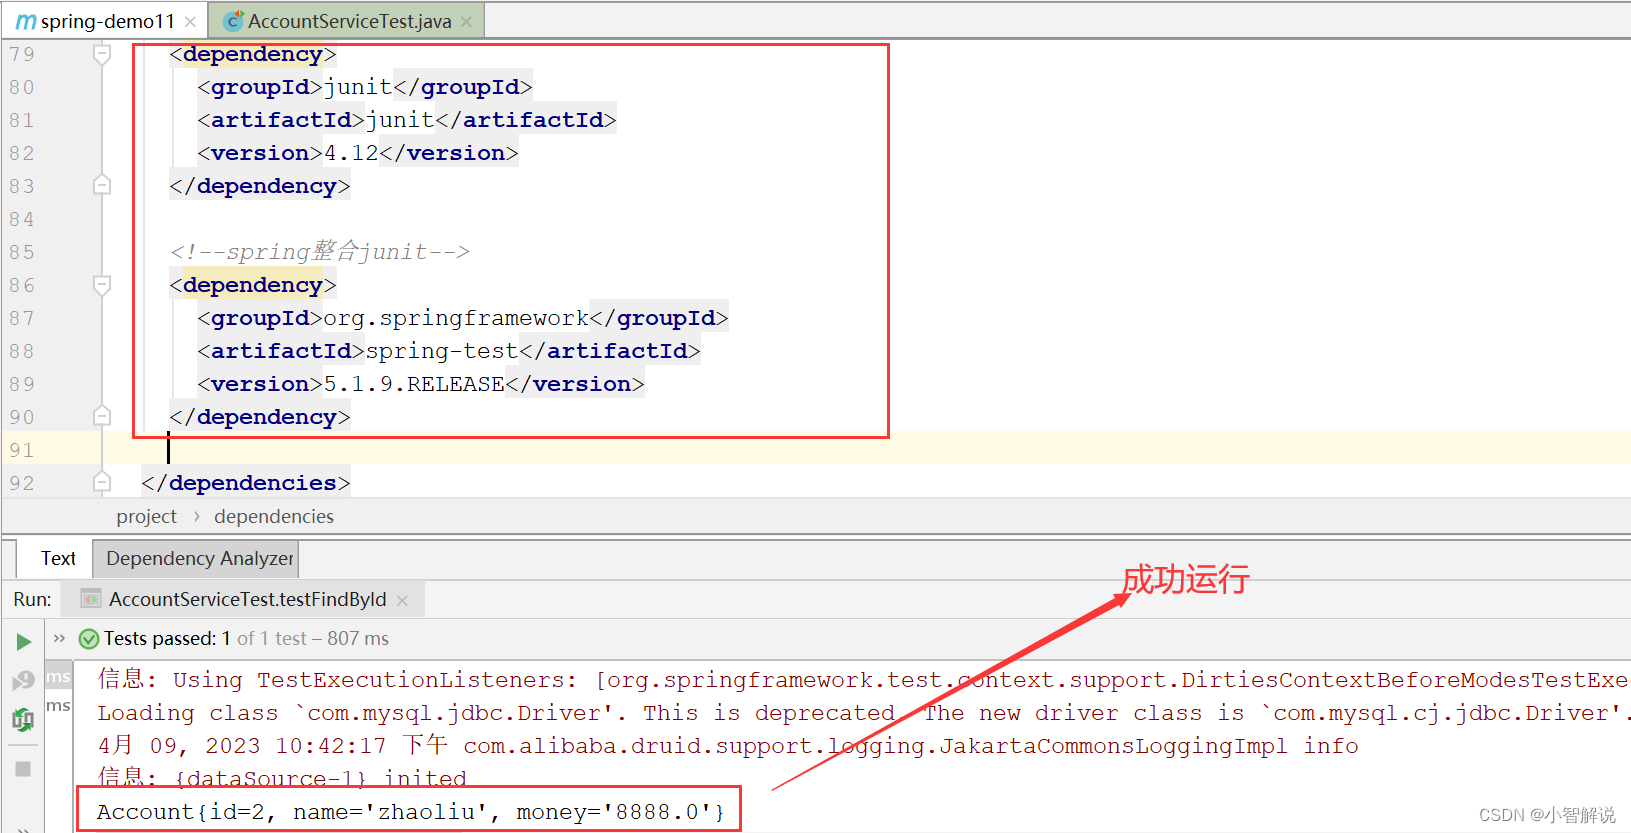Click the druid JakartaCommonsLoggingImpl log line

click(727, 746)
